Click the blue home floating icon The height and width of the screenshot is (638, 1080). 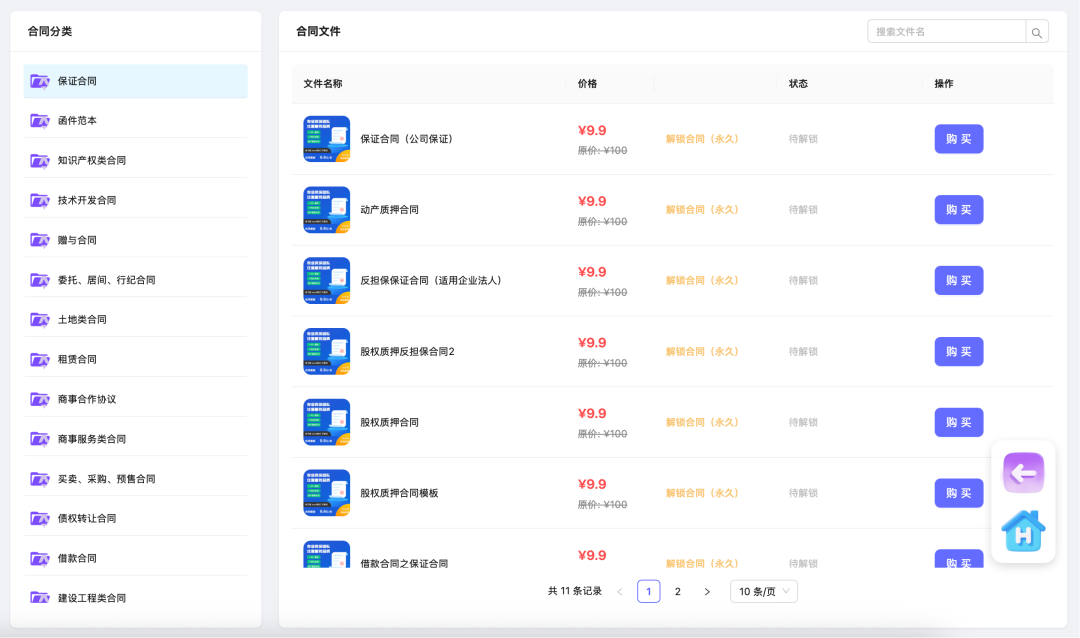tap(1023, 531)
